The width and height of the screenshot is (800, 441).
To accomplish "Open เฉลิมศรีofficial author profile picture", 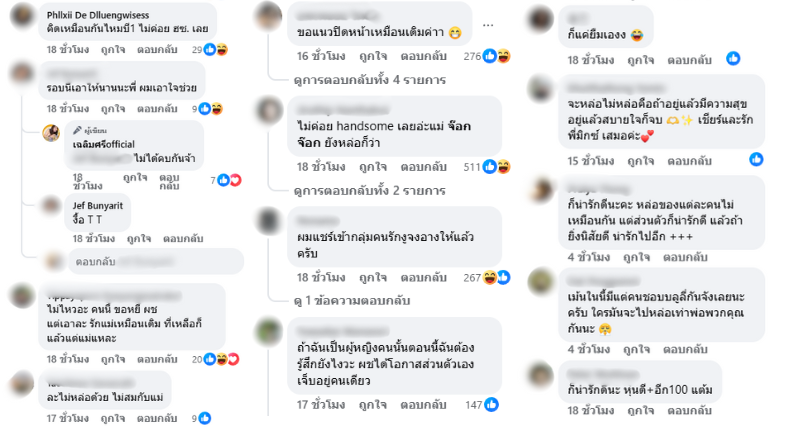I will 51,133.
